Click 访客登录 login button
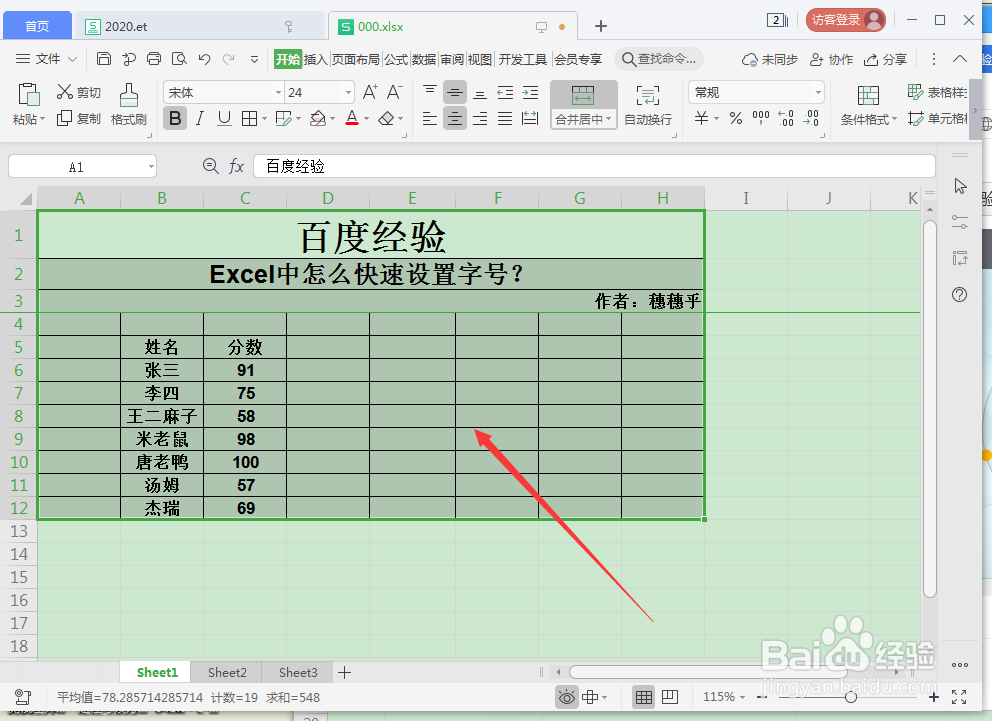Screen dimensions: 992x721 [x=846, y=20]
